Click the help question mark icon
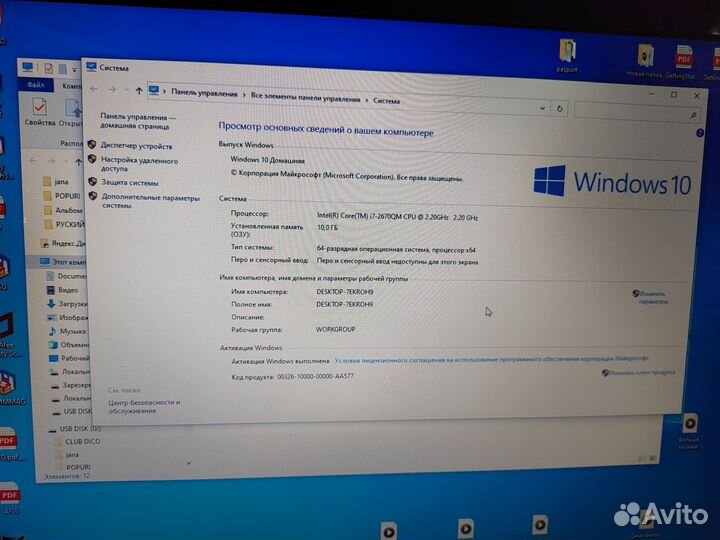This screenshot has height=540, width=720. (699, 133)
